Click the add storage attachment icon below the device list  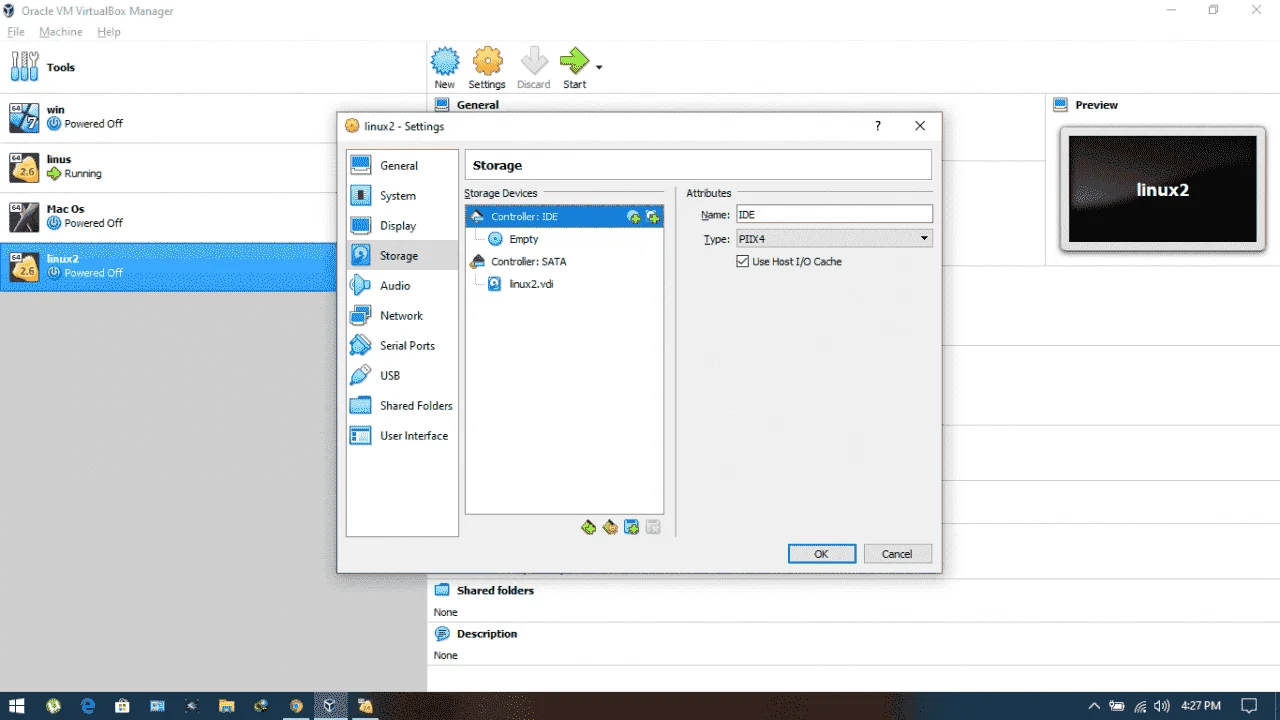(x=632, y=527)
